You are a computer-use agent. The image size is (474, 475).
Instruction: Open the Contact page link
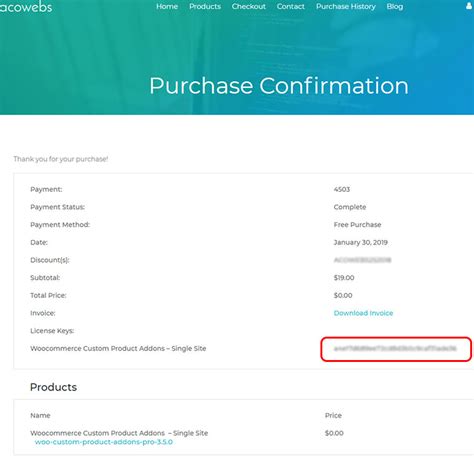(x=291, y=6)
